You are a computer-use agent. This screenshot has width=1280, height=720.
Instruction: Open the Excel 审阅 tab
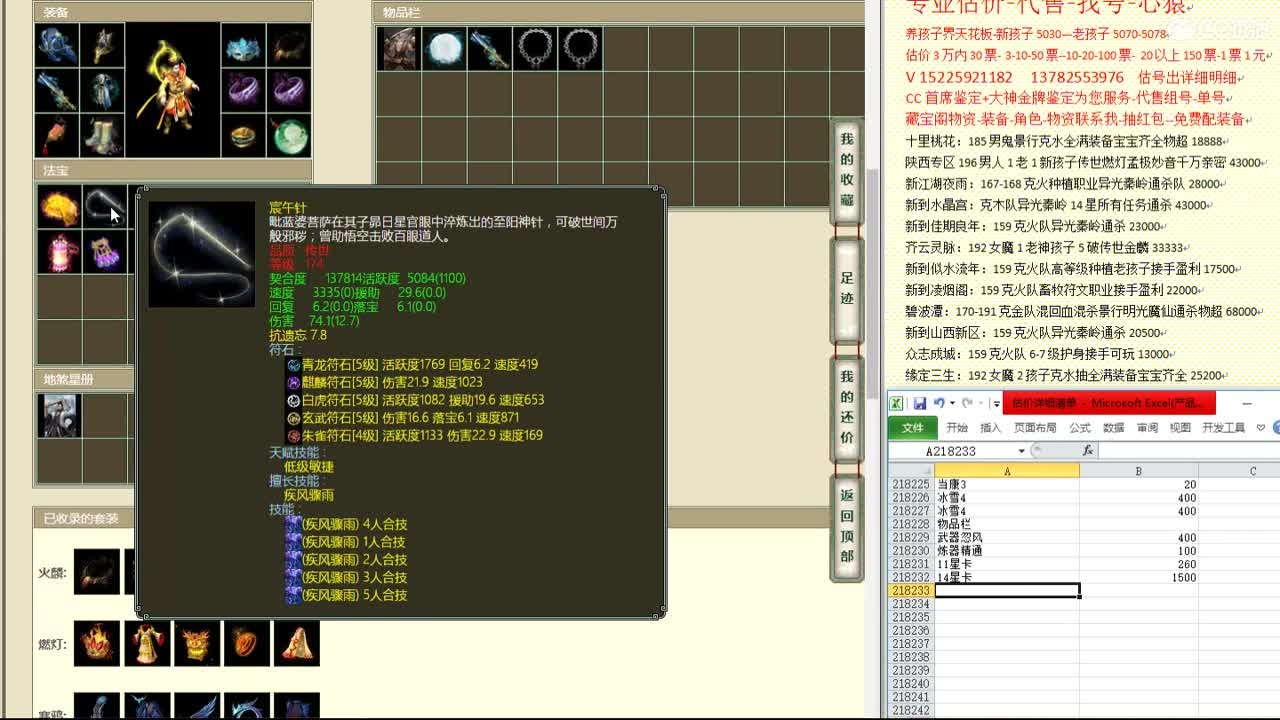tap(1147, 427)
